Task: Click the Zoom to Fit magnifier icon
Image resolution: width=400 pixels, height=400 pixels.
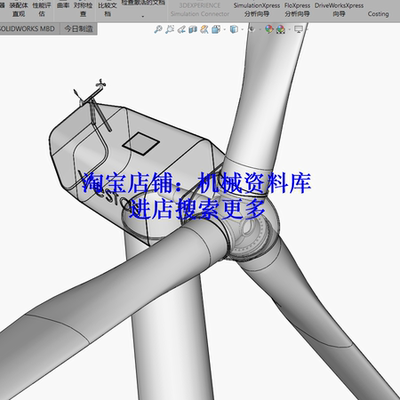Action: 158,29
